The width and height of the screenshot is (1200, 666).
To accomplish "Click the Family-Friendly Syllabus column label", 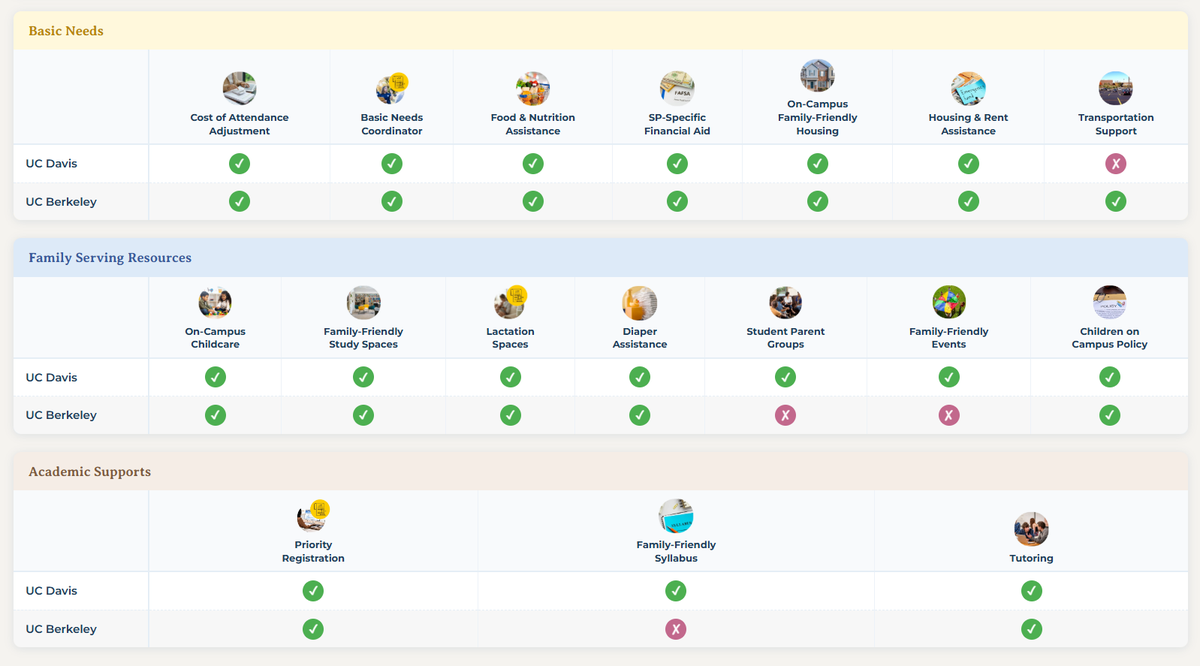I will (x=676, y=552).
